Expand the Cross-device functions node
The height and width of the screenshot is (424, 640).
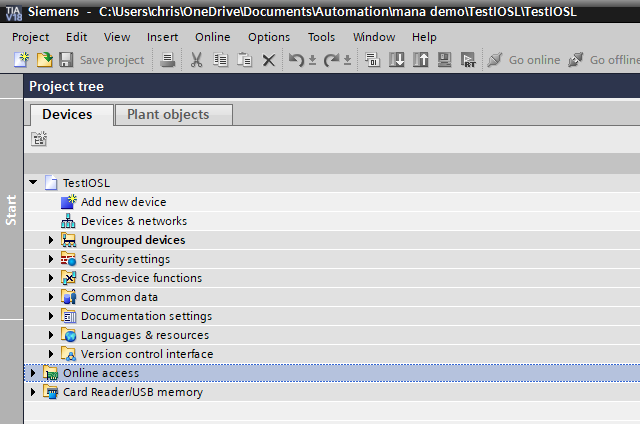pyautogui.click(x=51, y=278)
